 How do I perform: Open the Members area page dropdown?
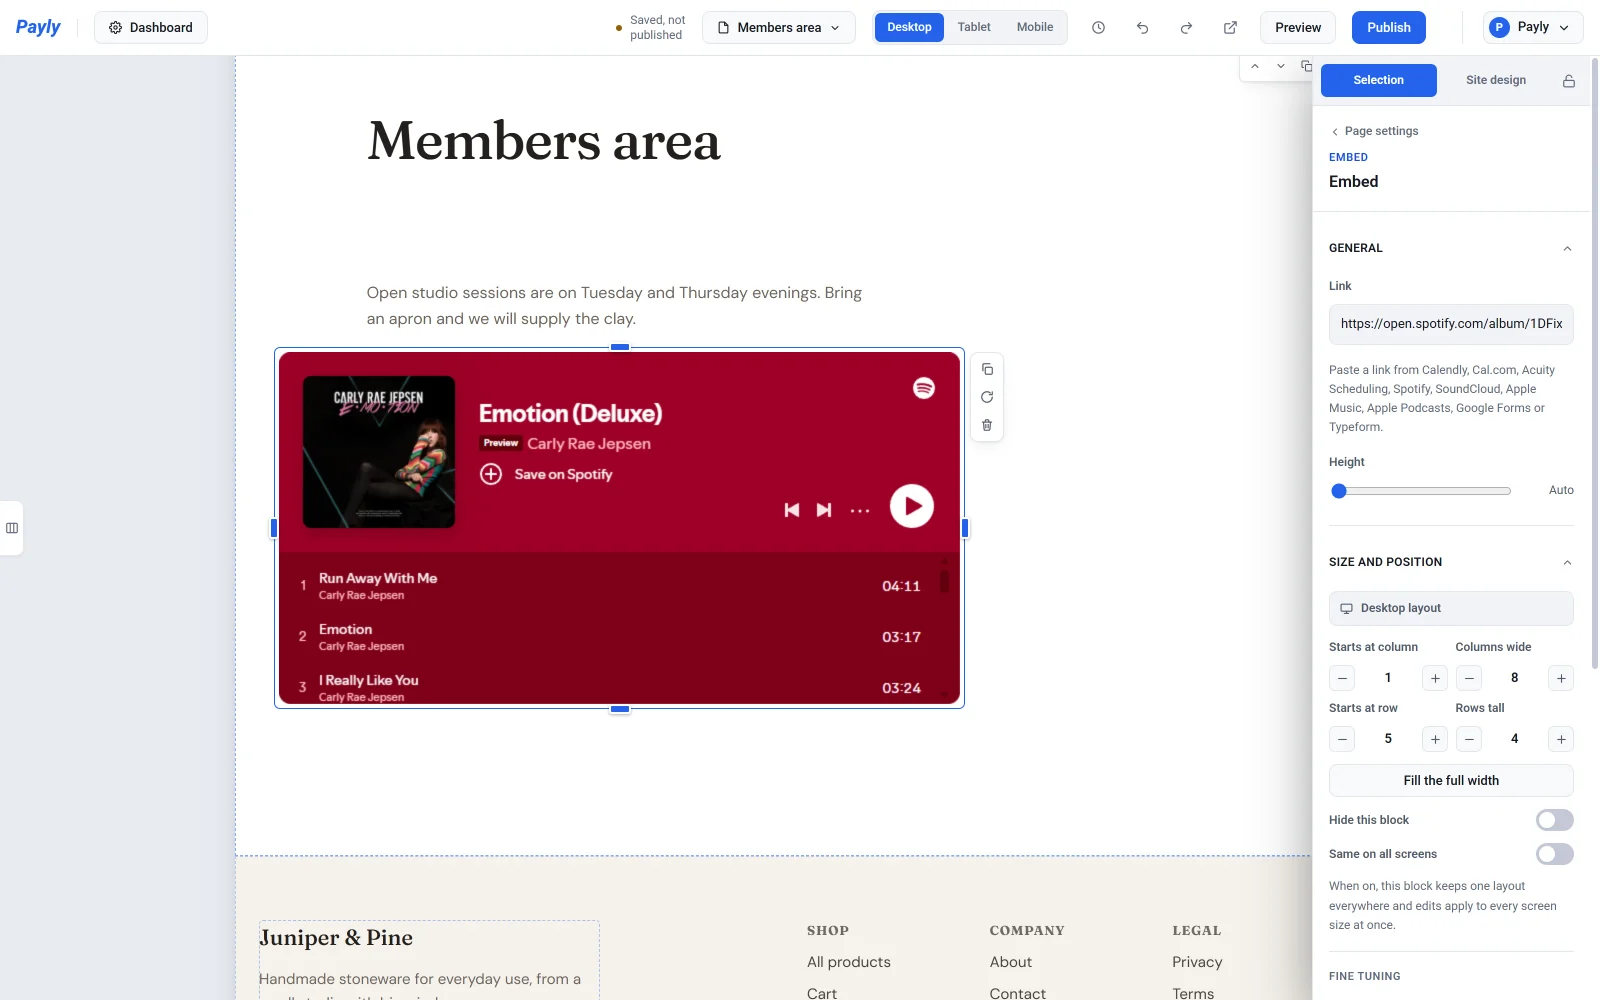(x=779, y=28)
